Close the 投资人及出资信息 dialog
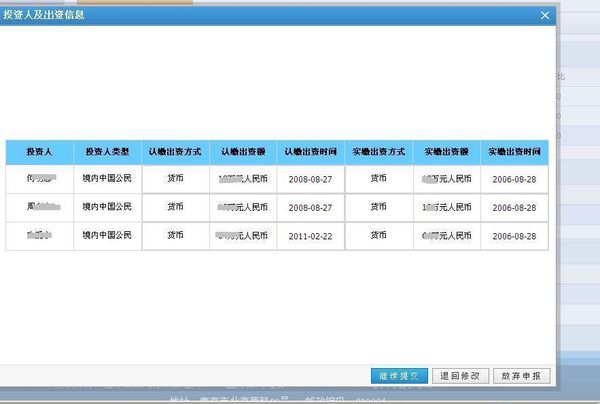The width and height of the screenshot is (600, 404). coord(544,15)
